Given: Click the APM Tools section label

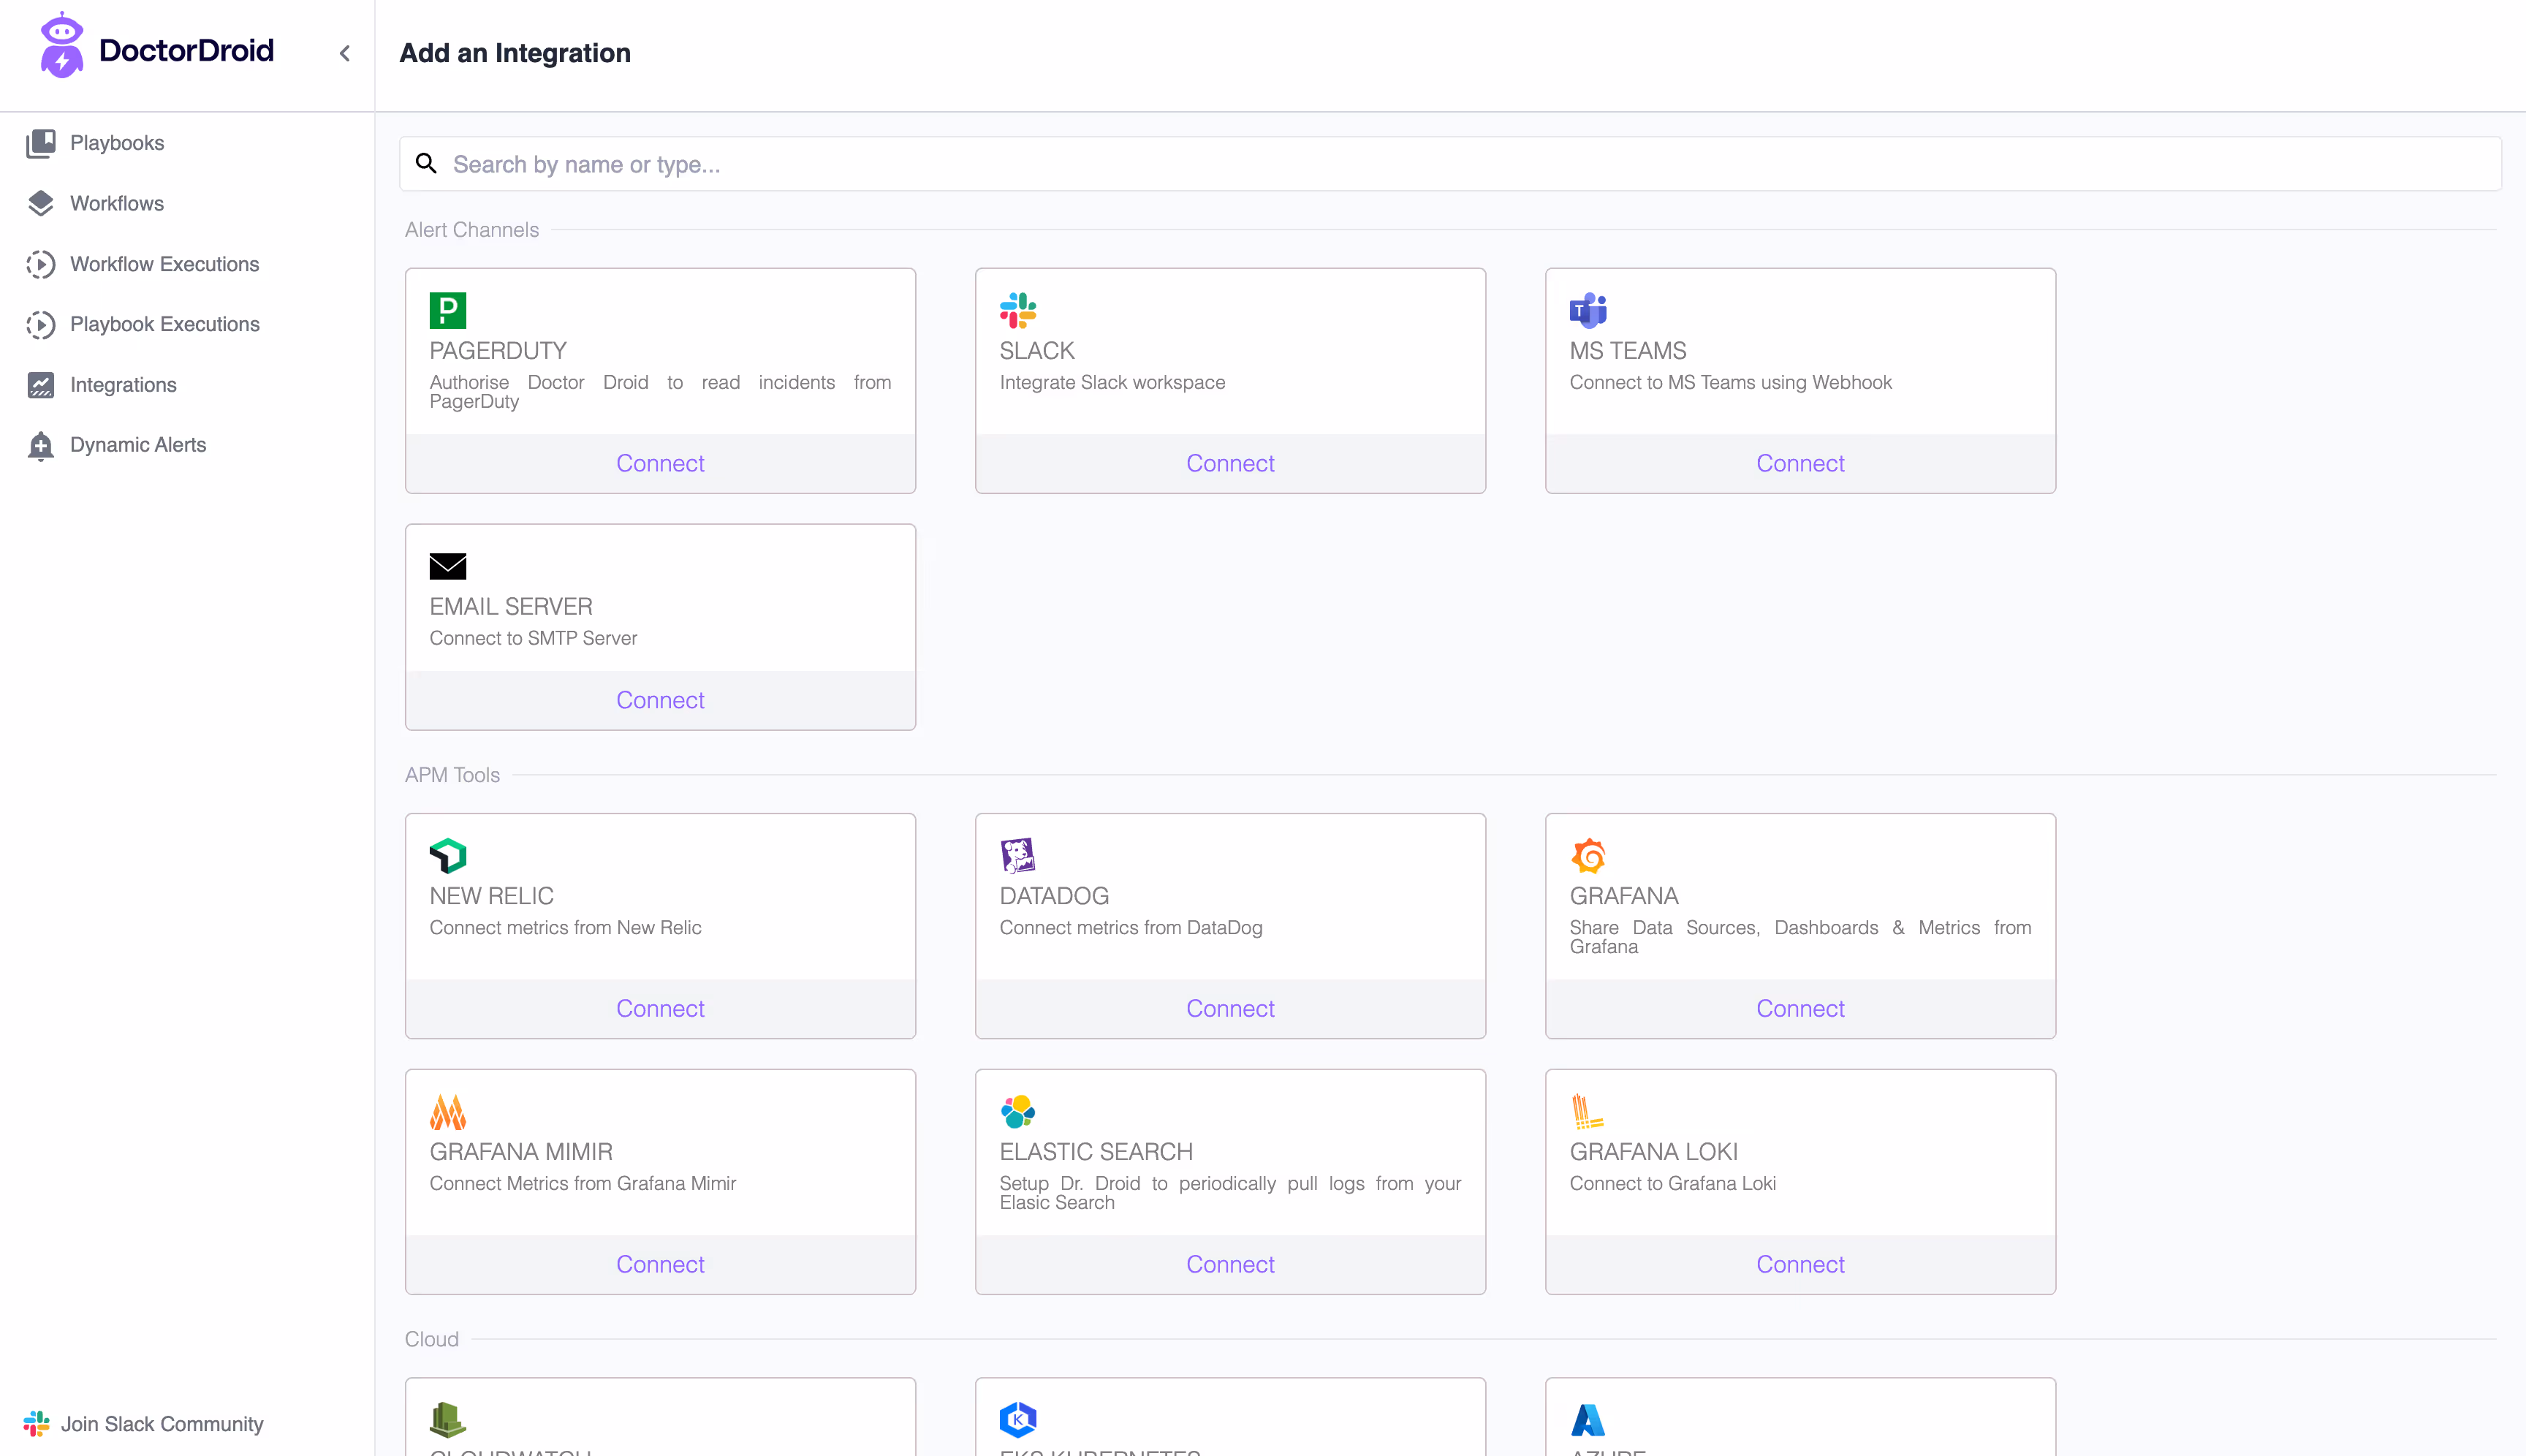Looking at the screenshot, I should pyautogui.click(x=452, y=775).
